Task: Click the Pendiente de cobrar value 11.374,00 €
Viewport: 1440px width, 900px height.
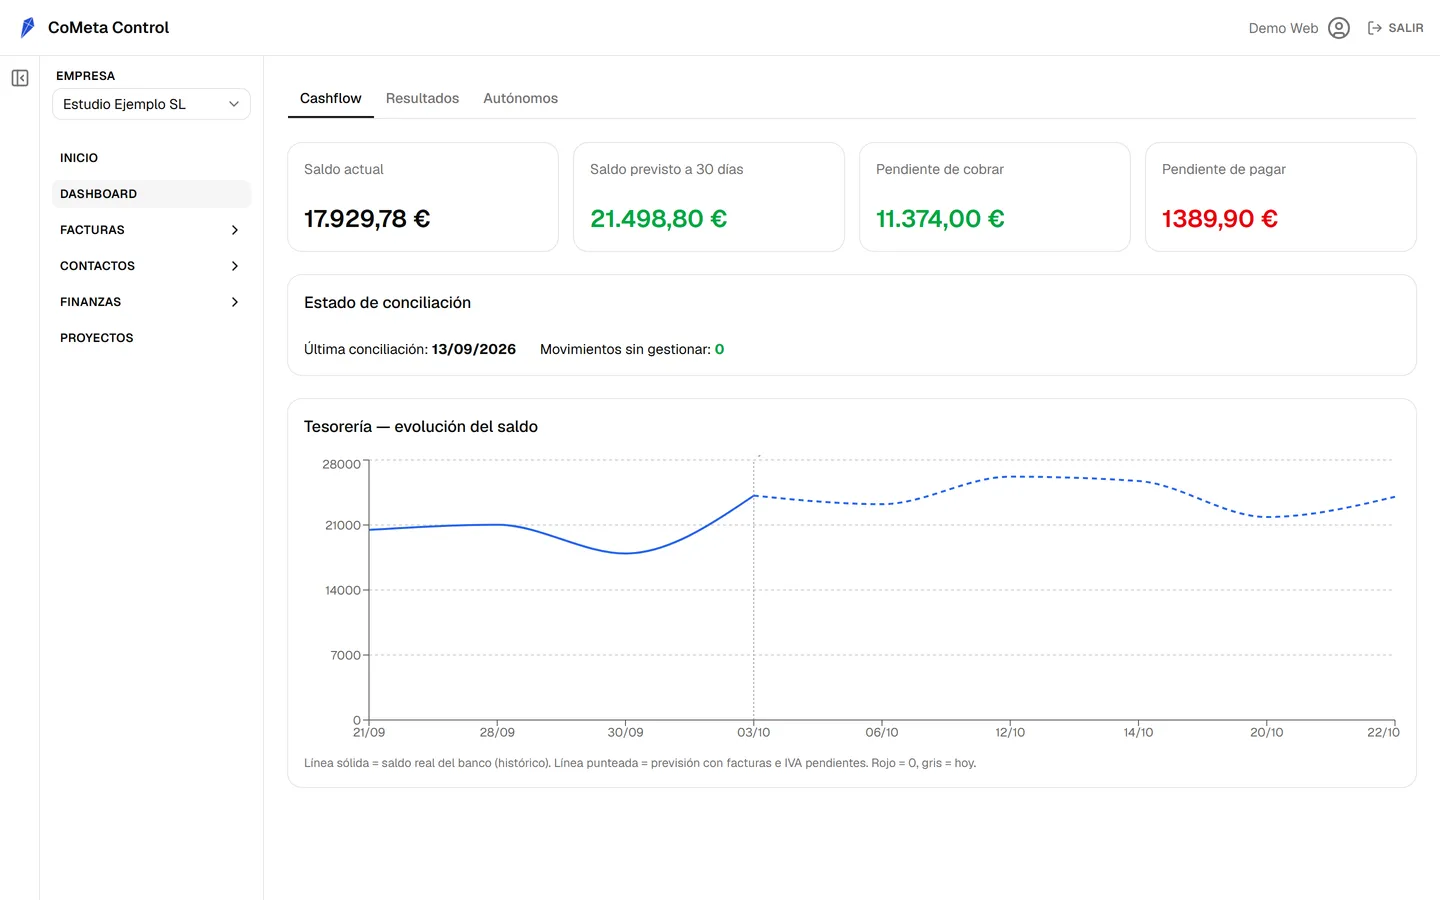Action: coord(940,218)
